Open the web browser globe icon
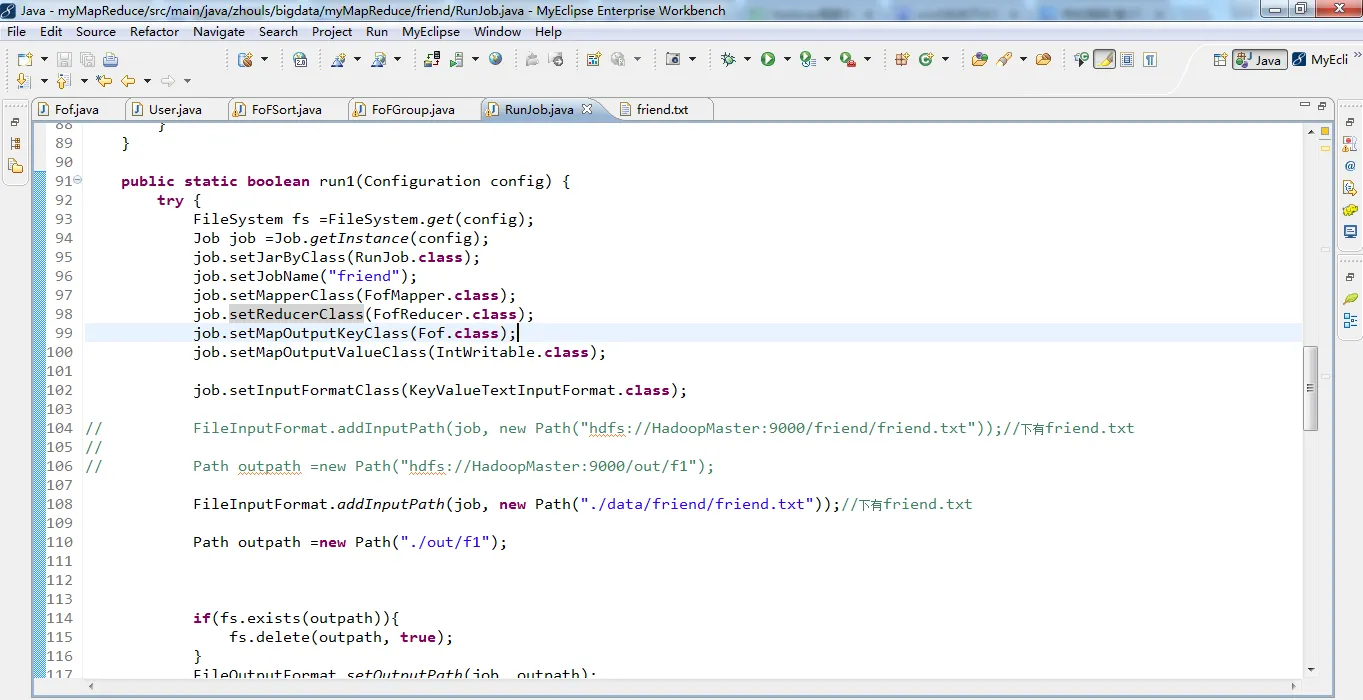 (x=495, y=59)
